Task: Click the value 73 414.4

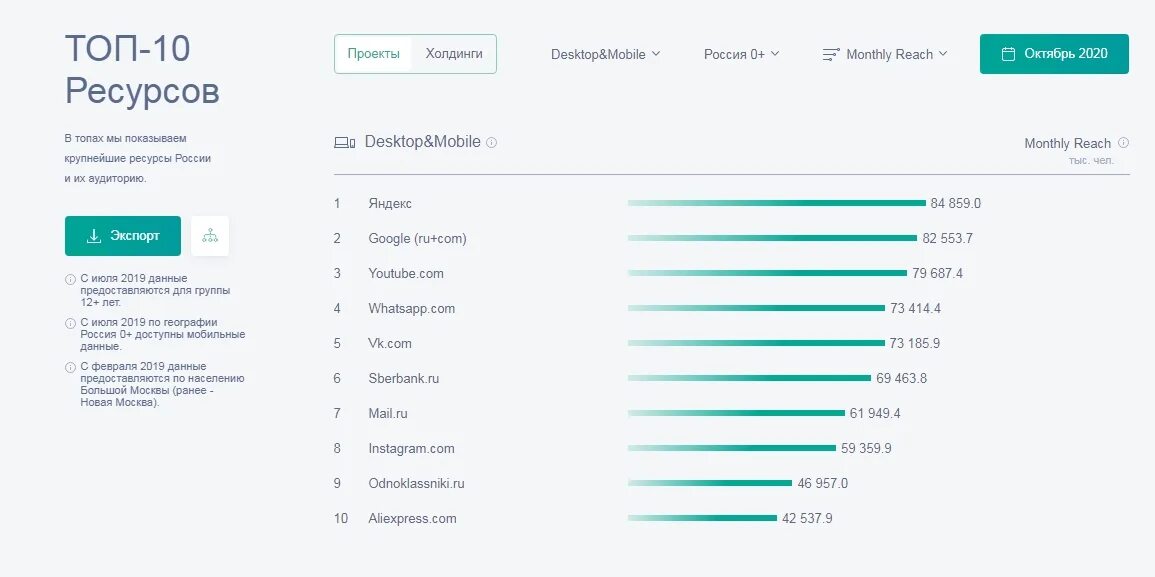Action: tap(915, 309)
